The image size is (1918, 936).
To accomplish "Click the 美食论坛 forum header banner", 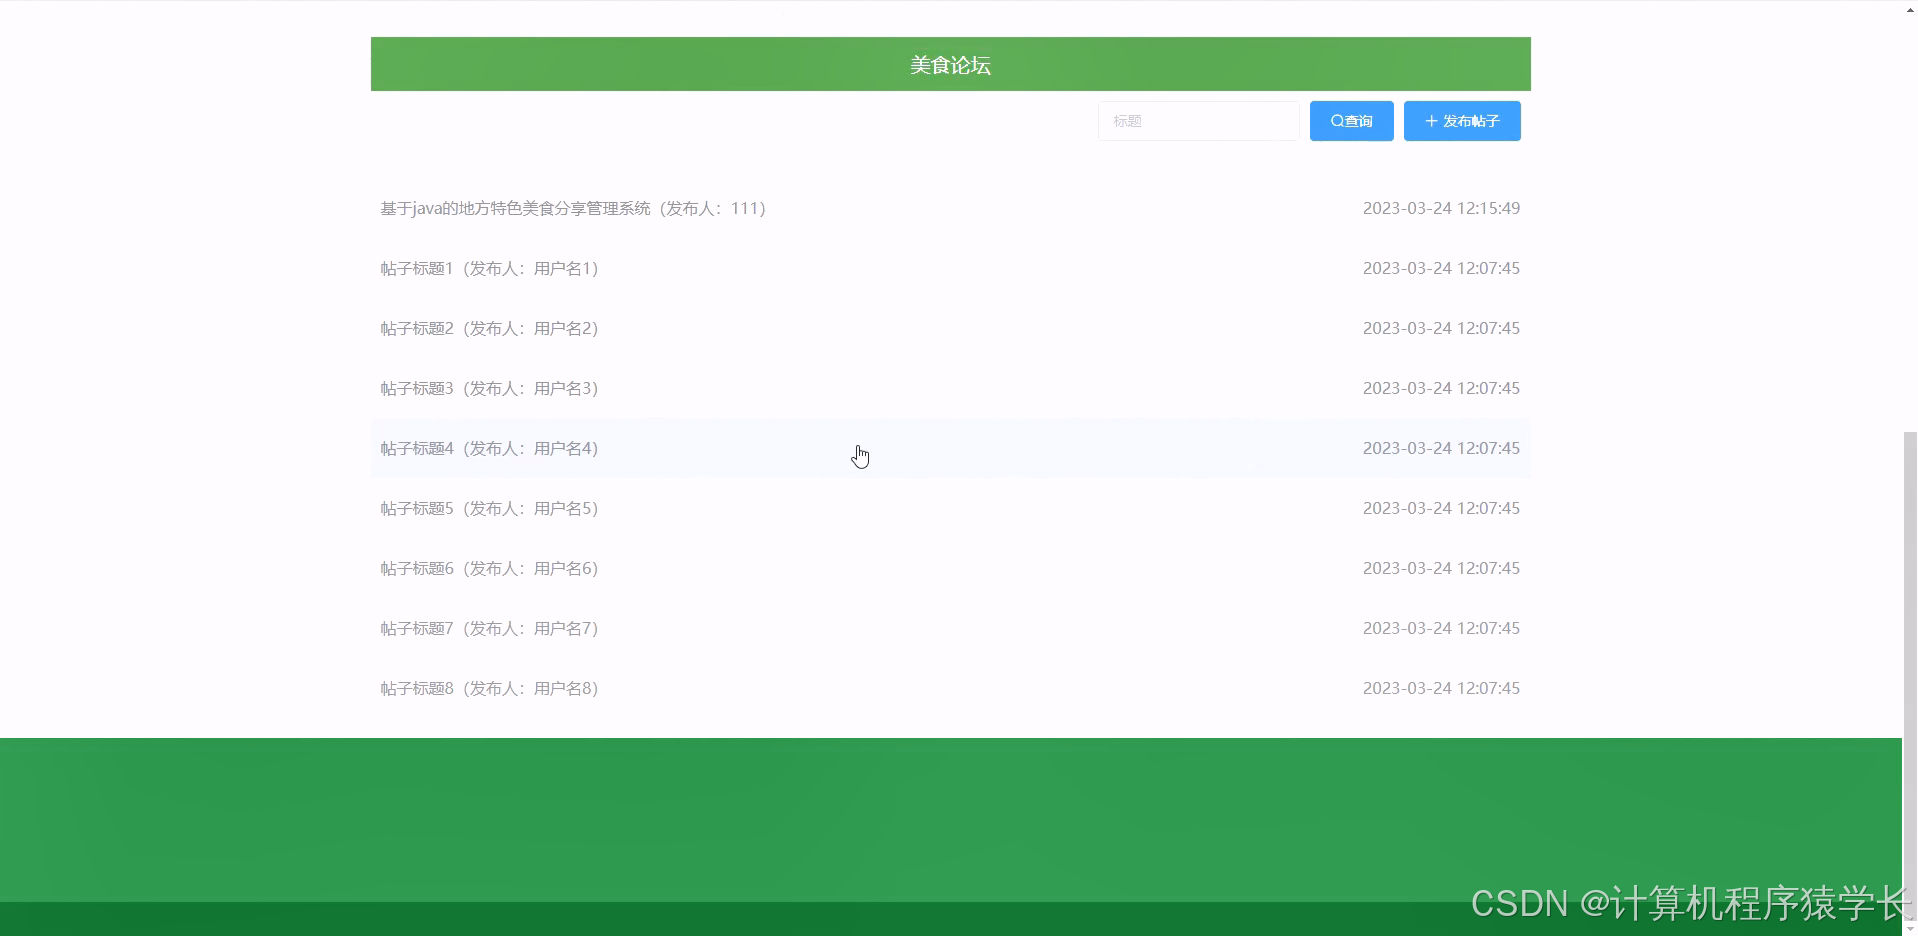I will [949, 64].
